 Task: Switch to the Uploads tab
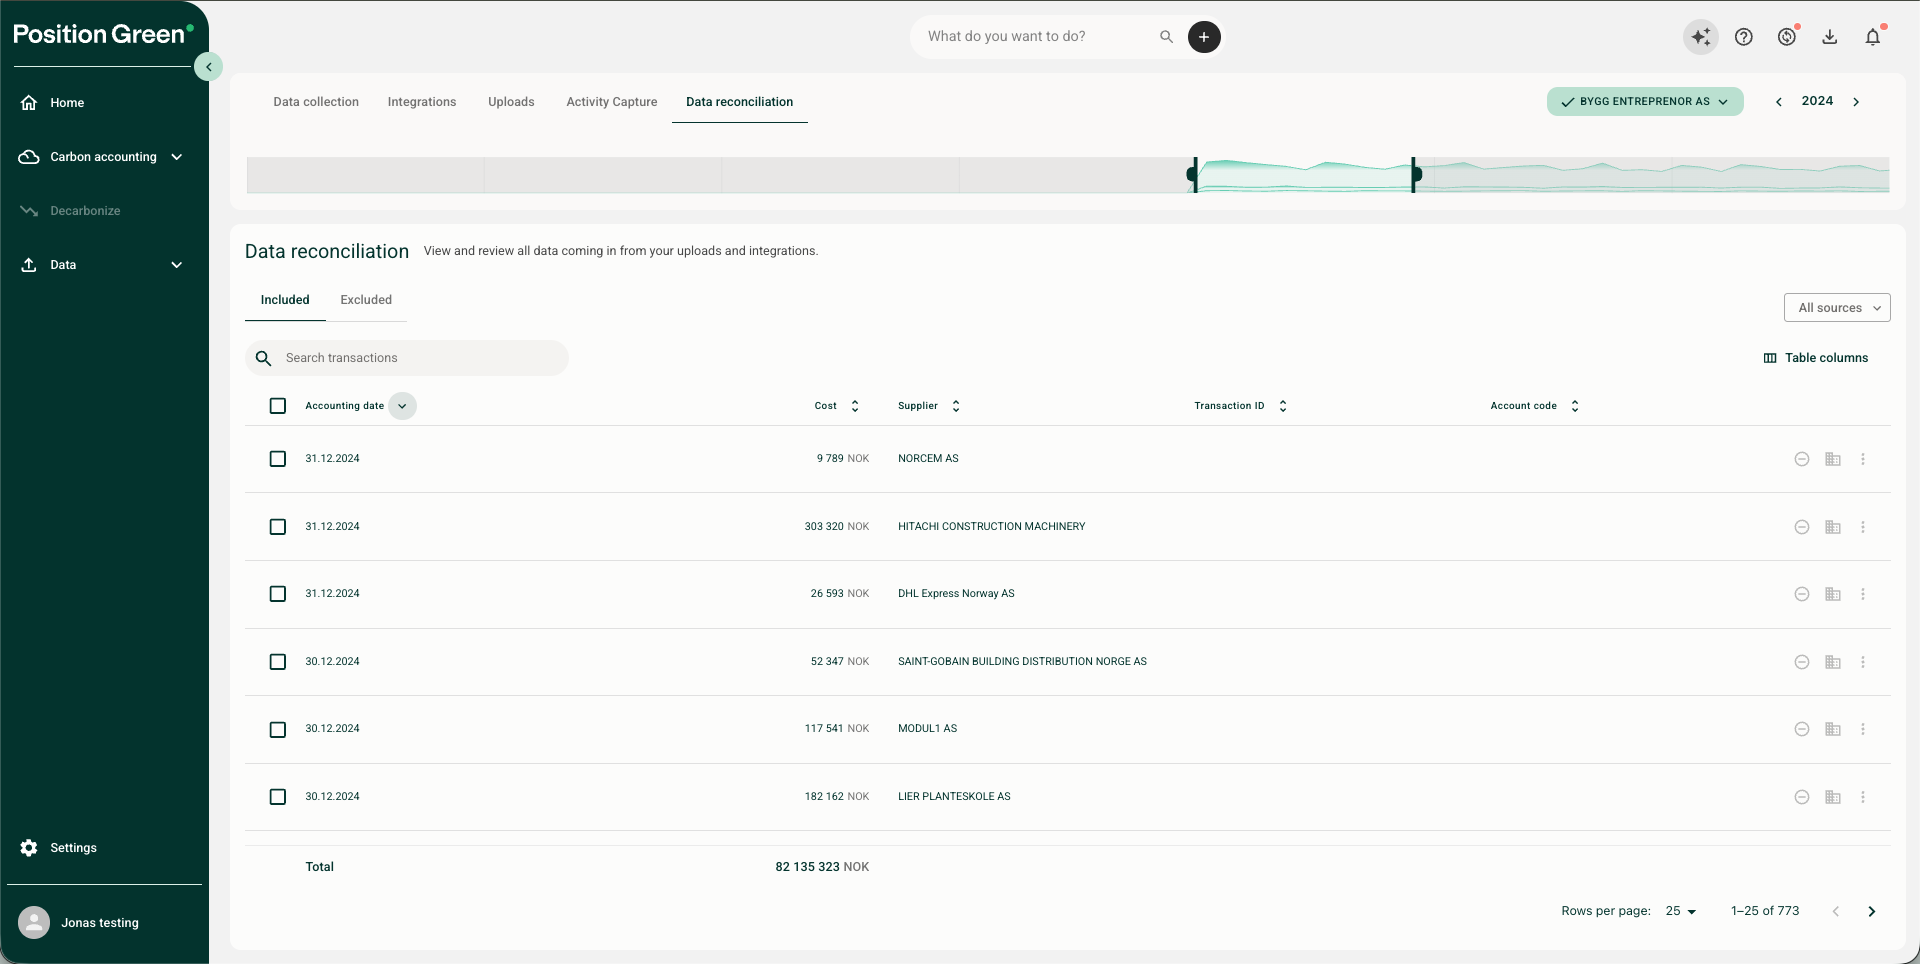coord(511,102)
